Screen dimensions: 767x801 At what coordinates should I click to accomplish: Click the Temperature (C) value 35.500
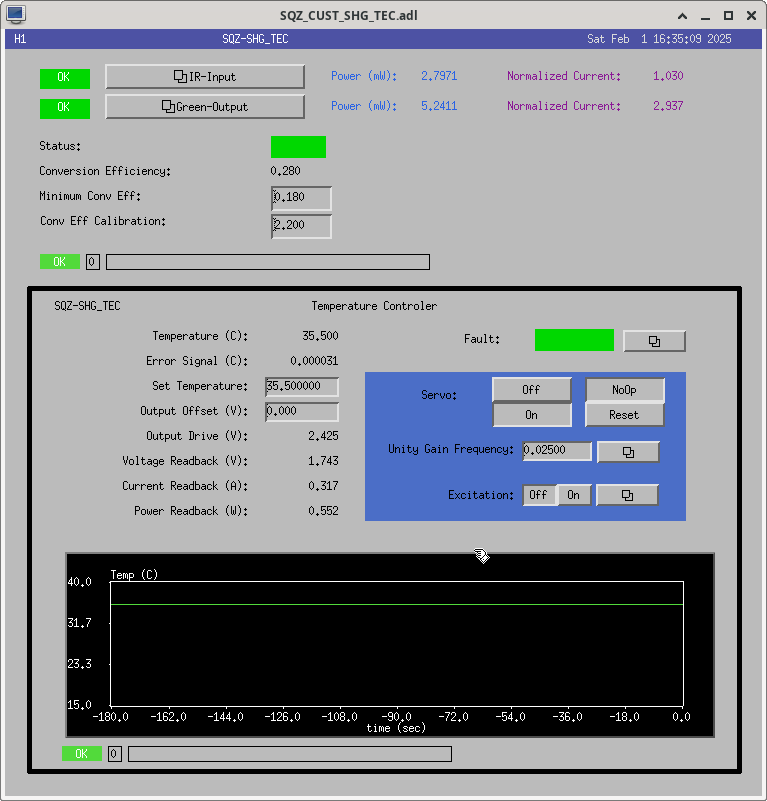point(320,336)
